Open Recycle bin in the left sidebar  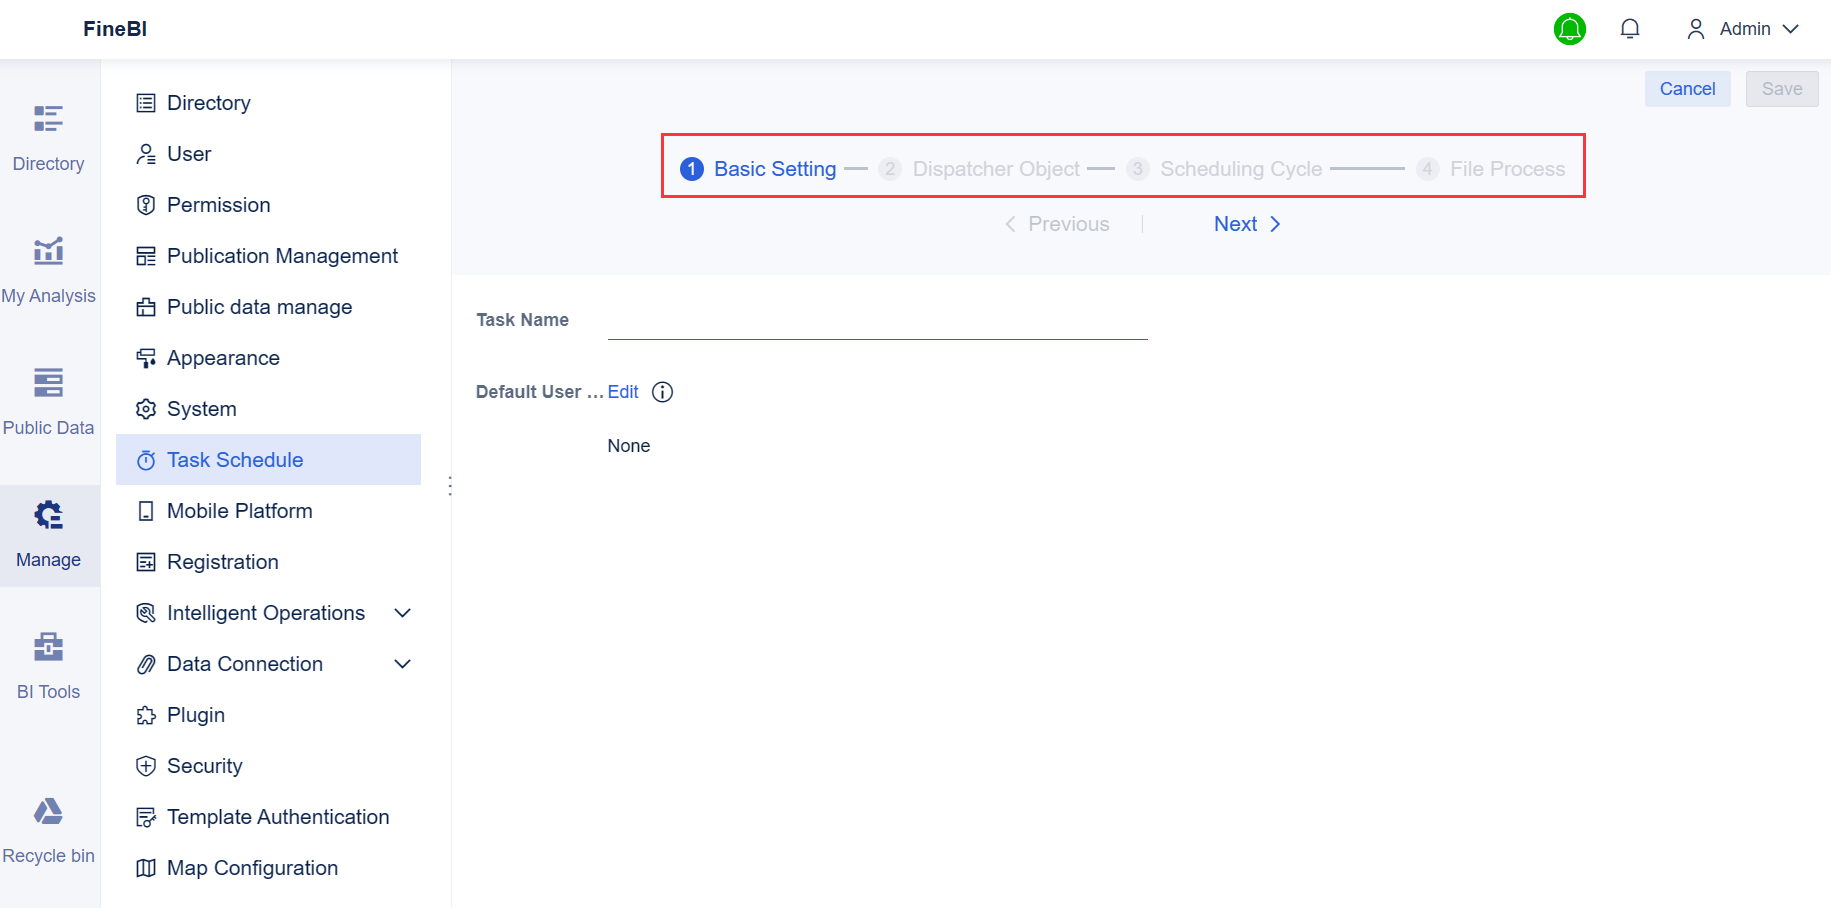pyautogui.click(x=48, y=829)
